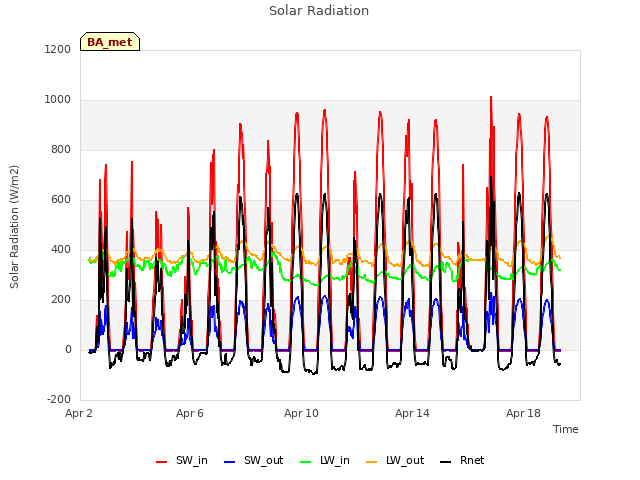Click the blue SW_out legend swatch

point(230,462)
